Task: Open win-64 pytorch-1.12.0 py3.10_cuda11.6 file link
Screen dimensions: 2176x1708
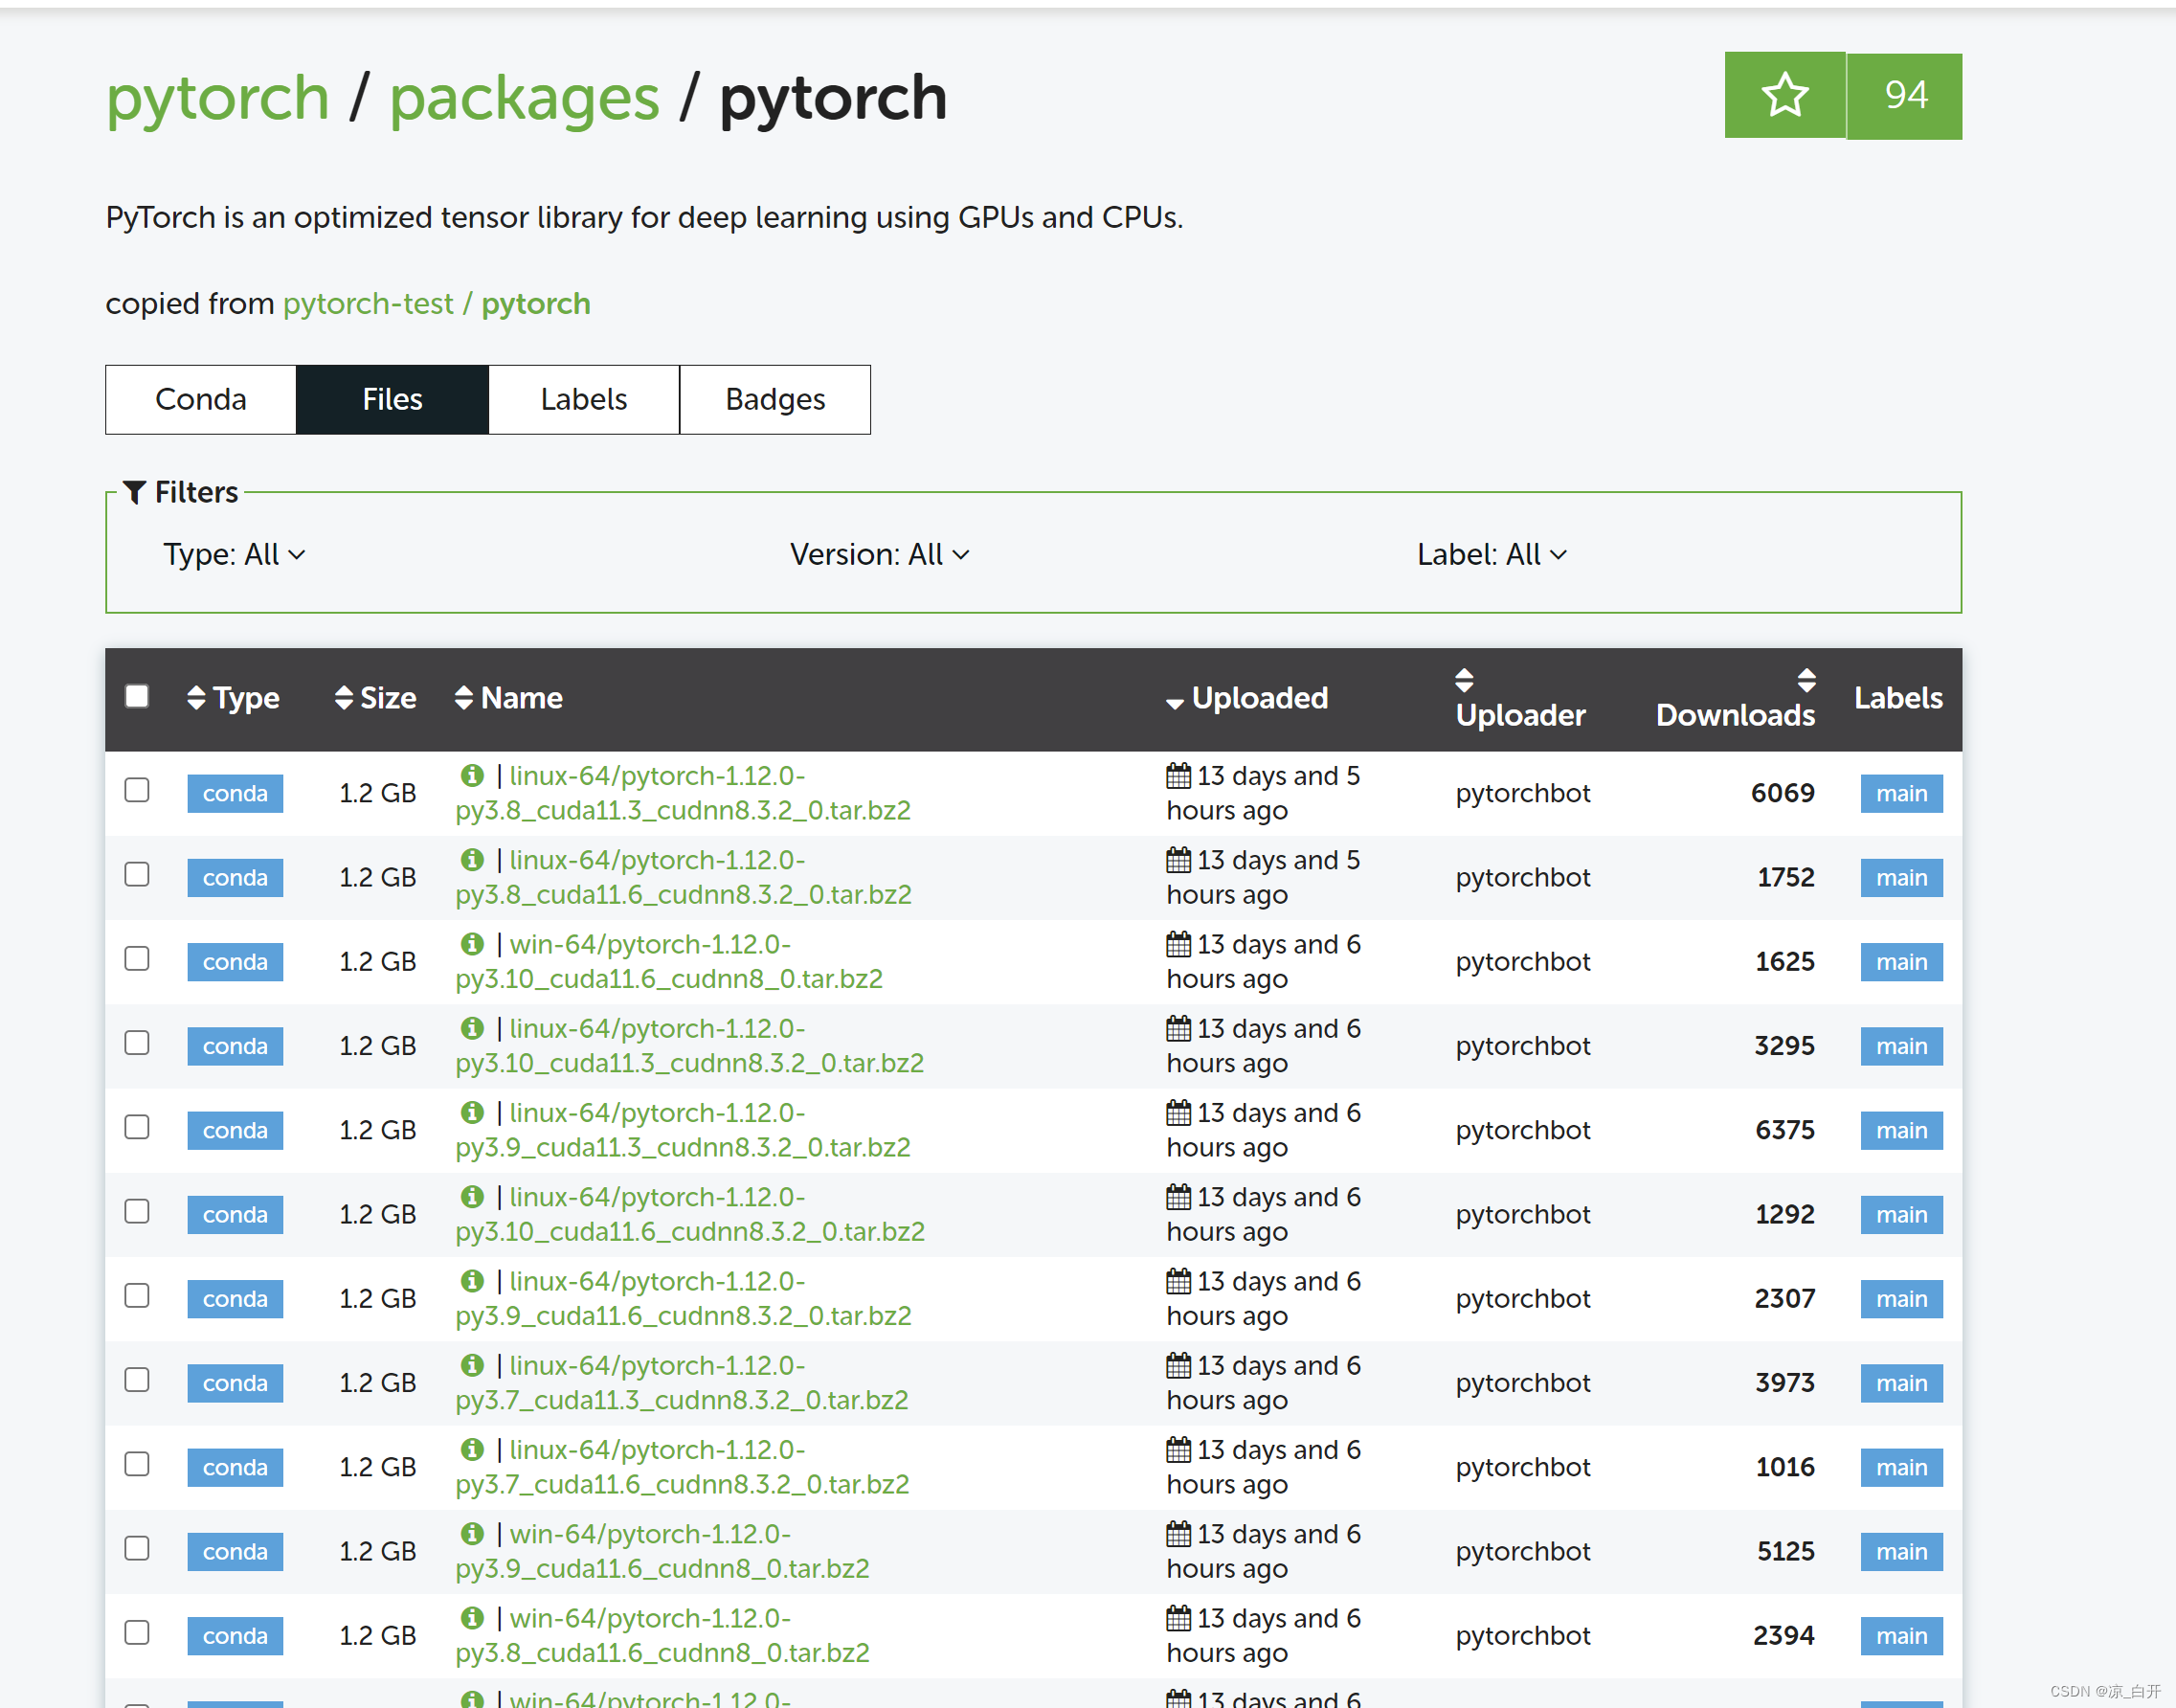Action: coord(669,961)
